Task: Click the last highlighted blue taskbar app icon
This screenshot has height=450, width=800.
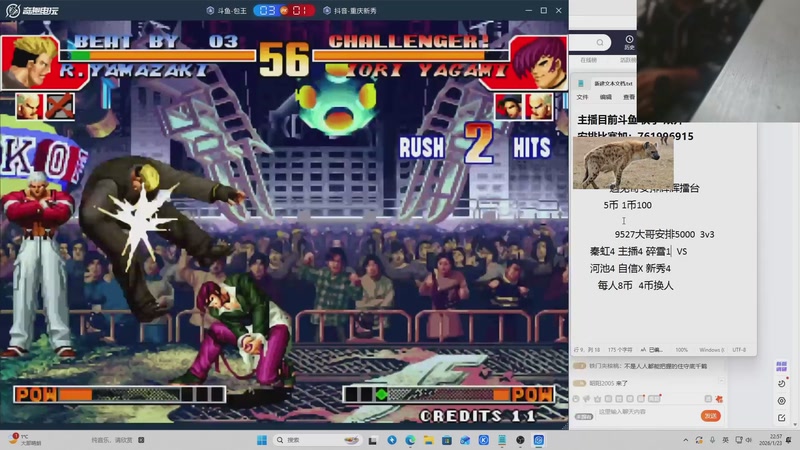Action: click(539, 440)
